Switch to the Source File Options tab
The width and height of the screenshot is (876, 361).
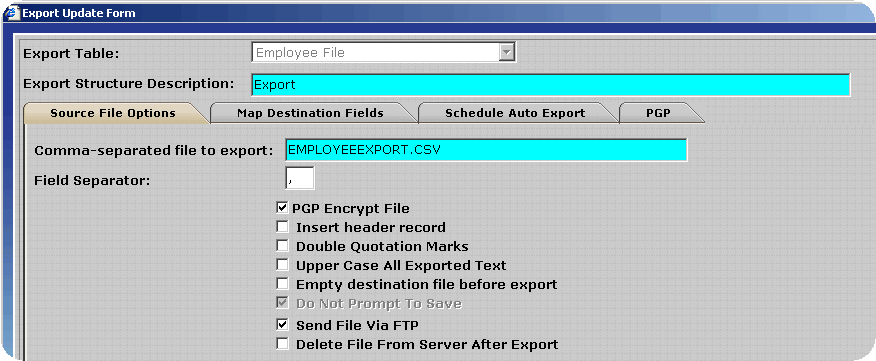tap(113, 113)
